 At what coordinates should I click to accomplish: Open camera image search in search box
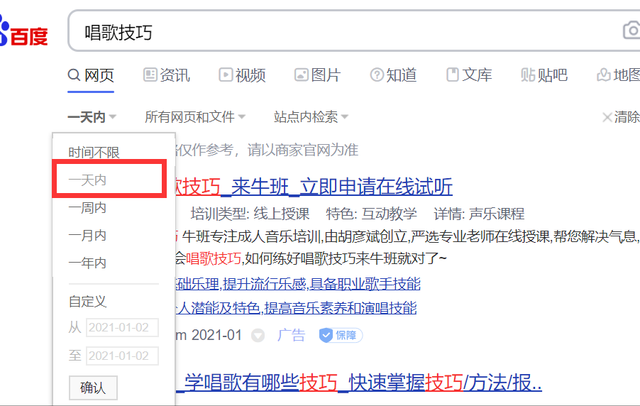click(630, 33)
